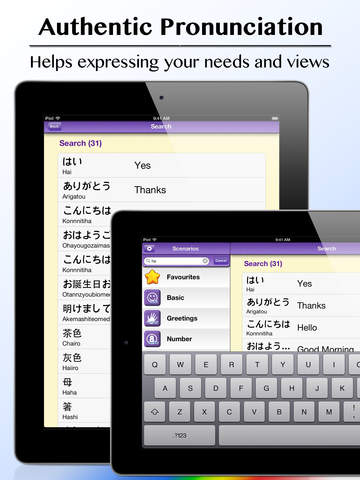Tap 'Chairo' entry on rear iPad
This screenshot has height=480, width=360.
[x=85, y=337]
